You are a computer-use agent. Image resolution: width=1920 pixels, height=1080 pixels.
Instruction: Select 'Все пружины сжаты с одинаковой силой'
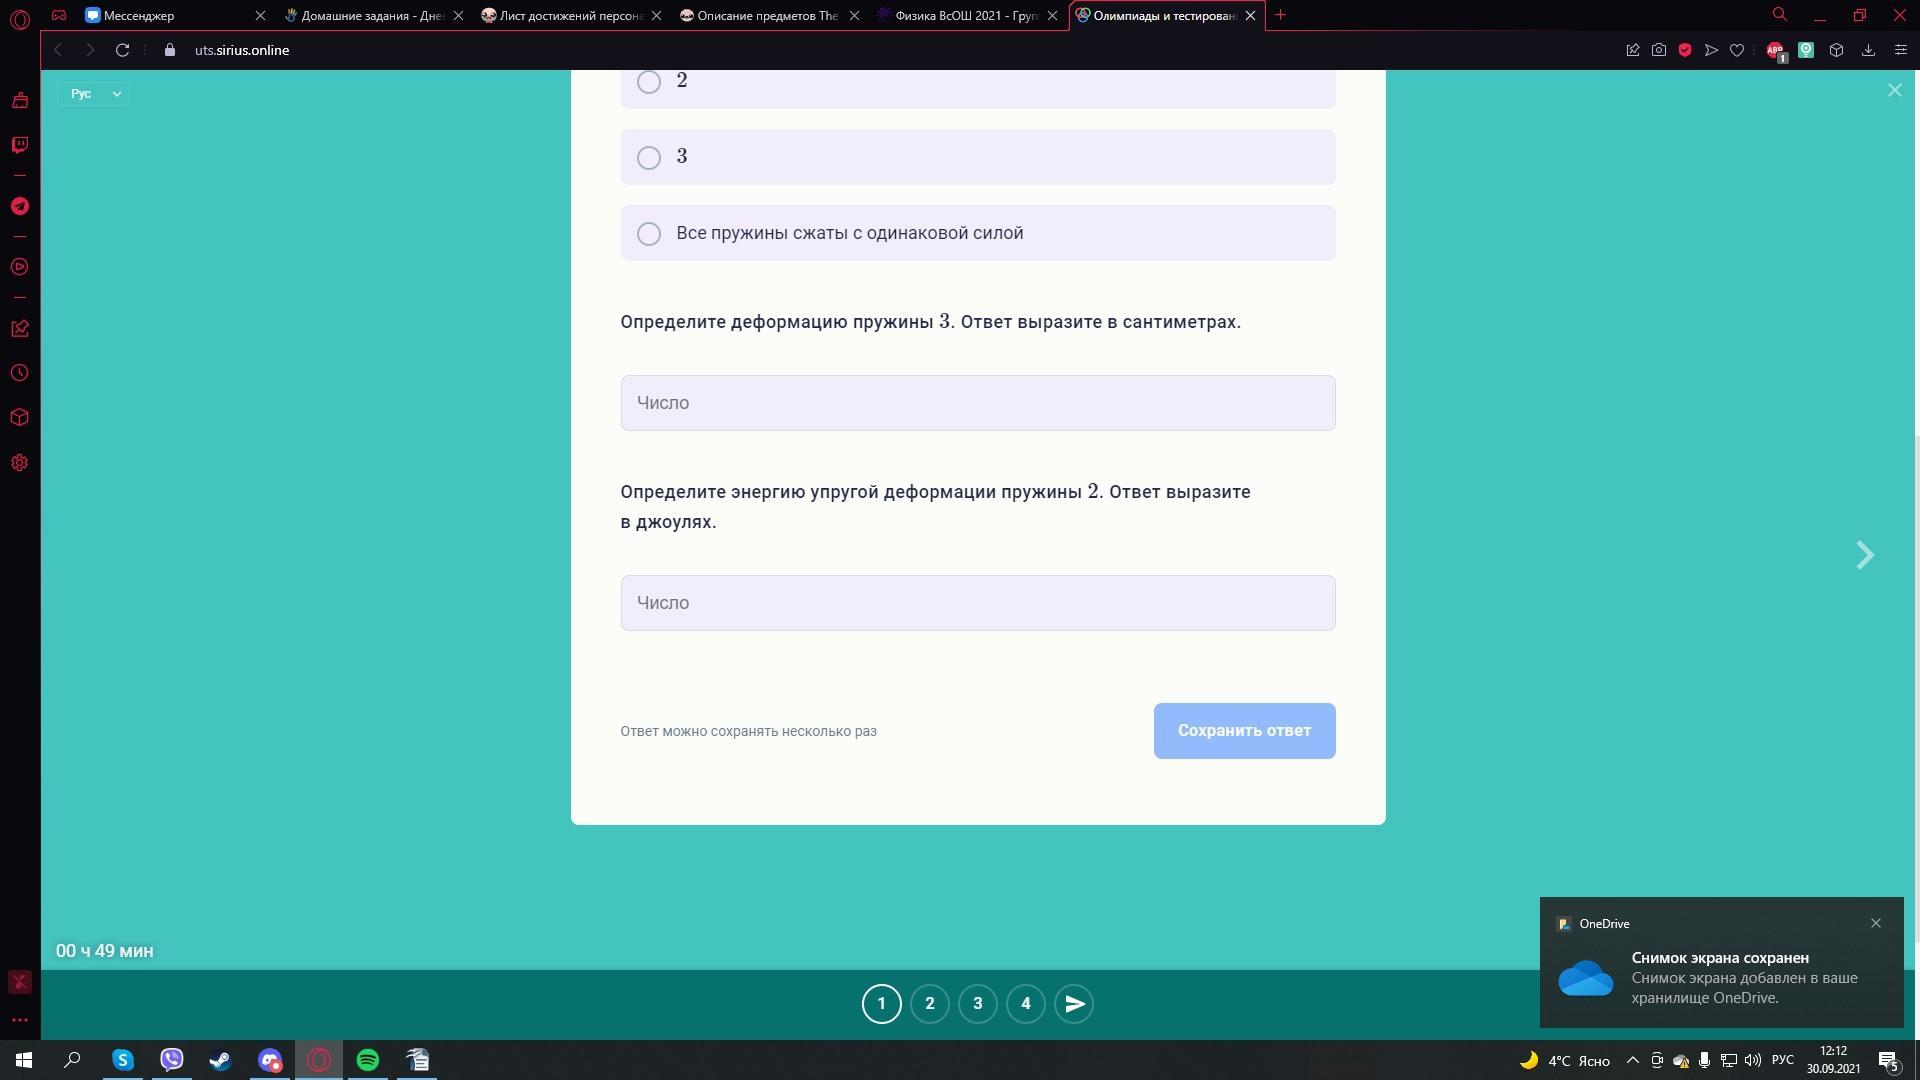pyautogui.click(x=649, y=234)
